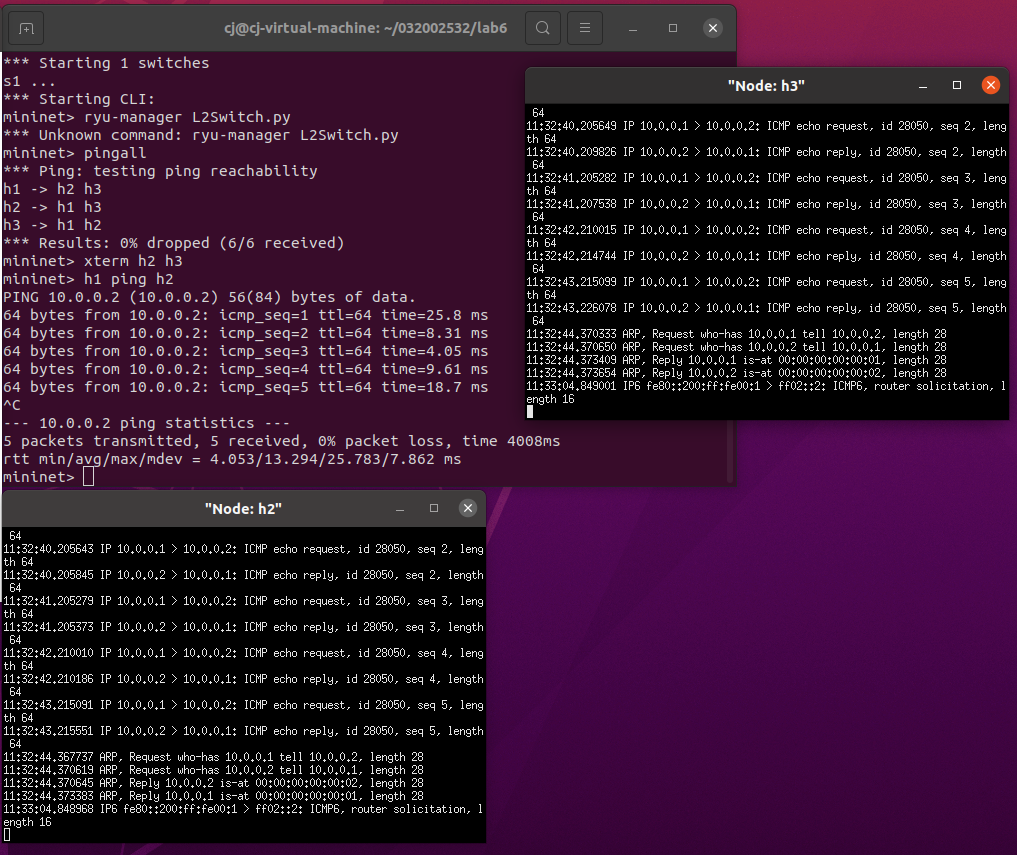Screen dimensions: 1017x855
Task: Minimize the cj-virtual-machine terminal window
Action: 633,29
